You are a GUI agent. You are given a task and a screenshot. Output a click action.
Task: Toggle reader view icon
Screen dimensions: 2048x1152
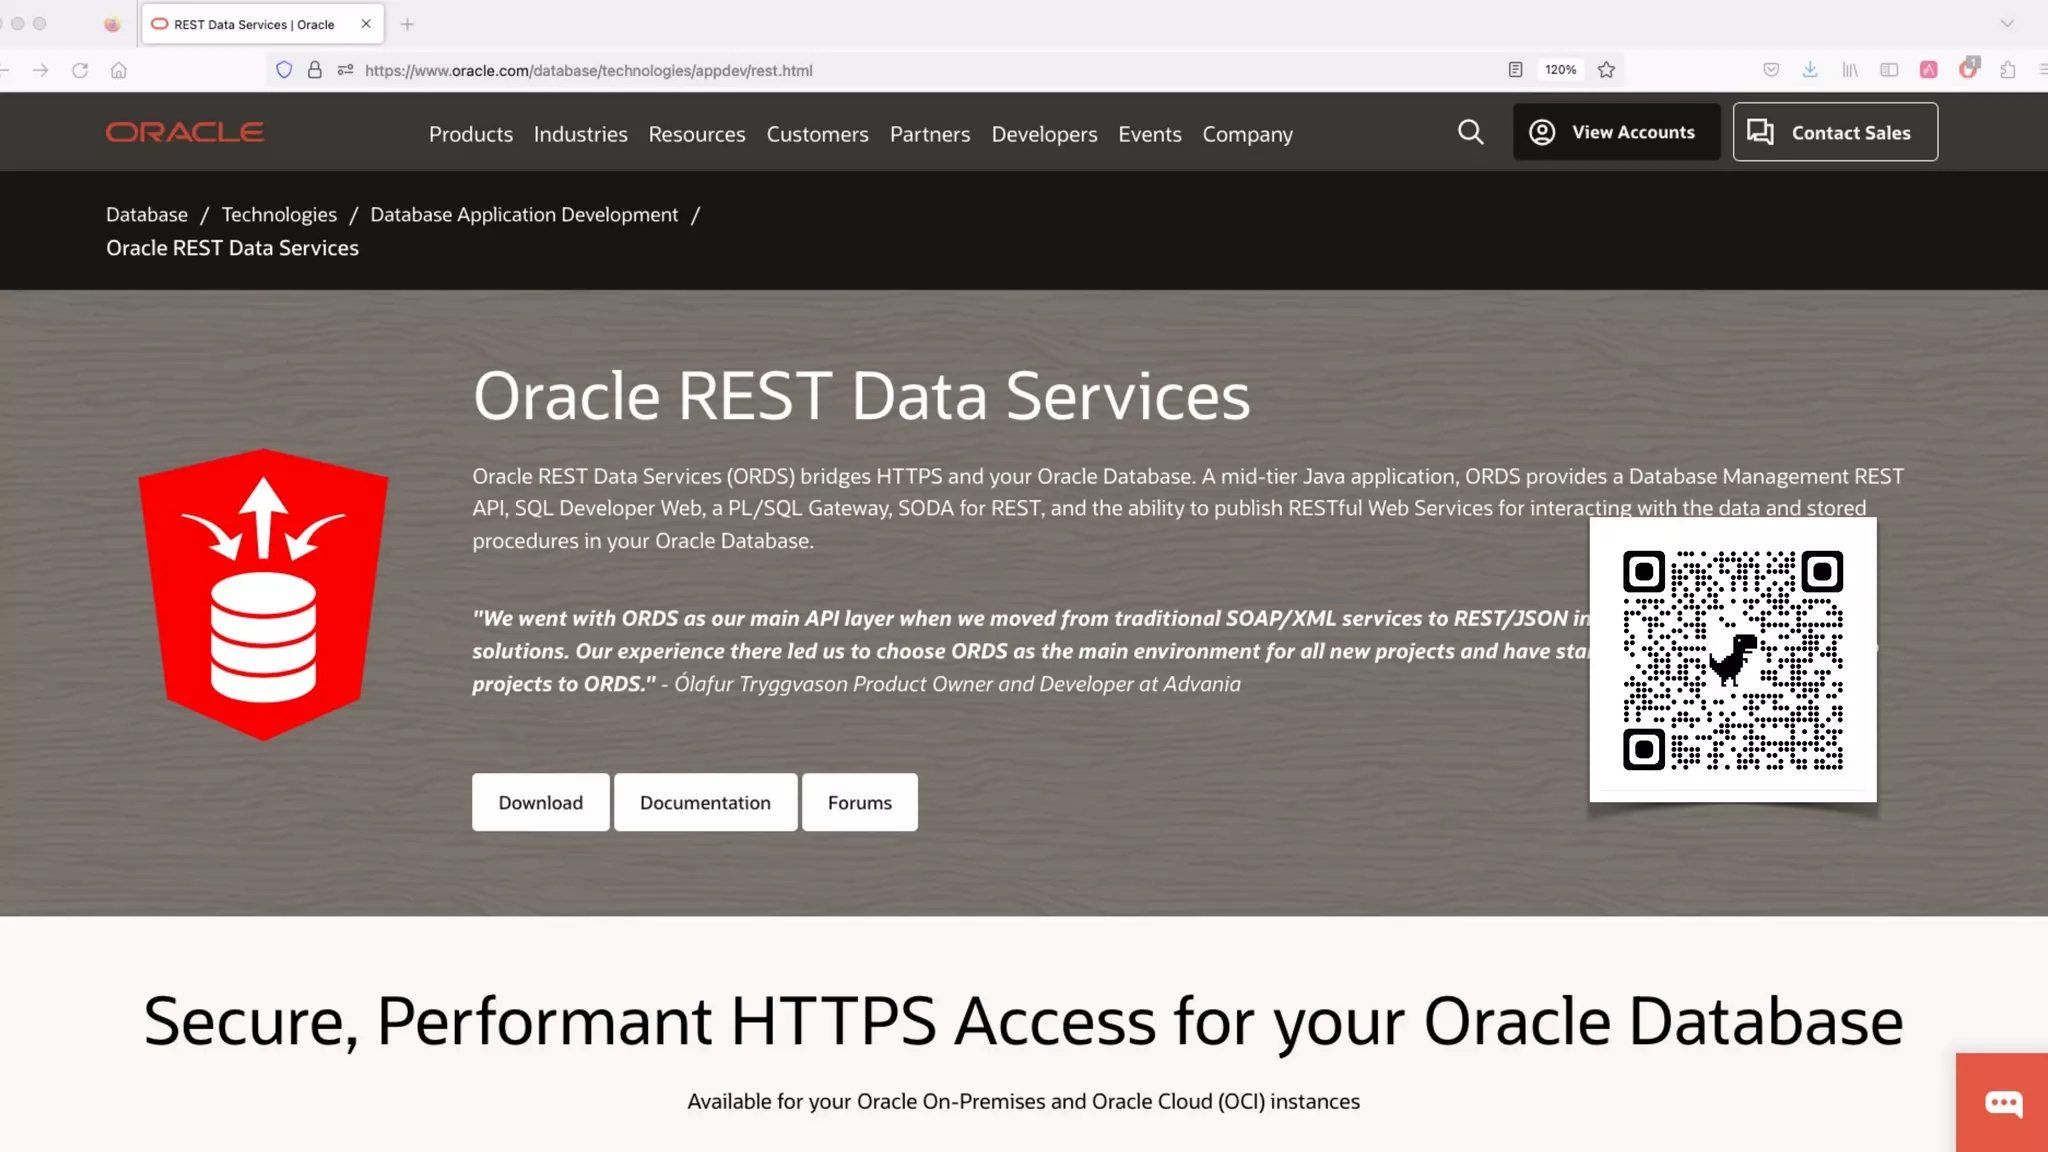tap(1515, 70)
